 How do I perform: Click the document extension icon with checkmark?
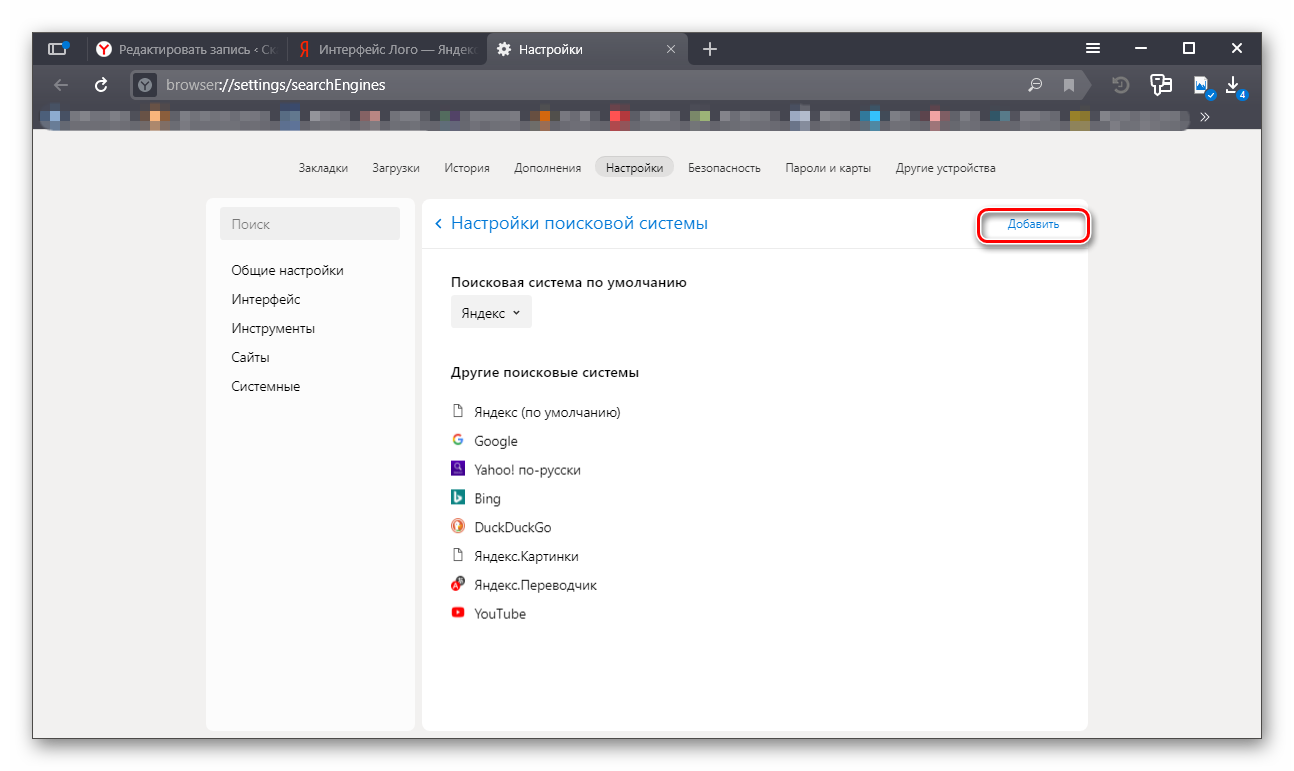point(1202,86)
